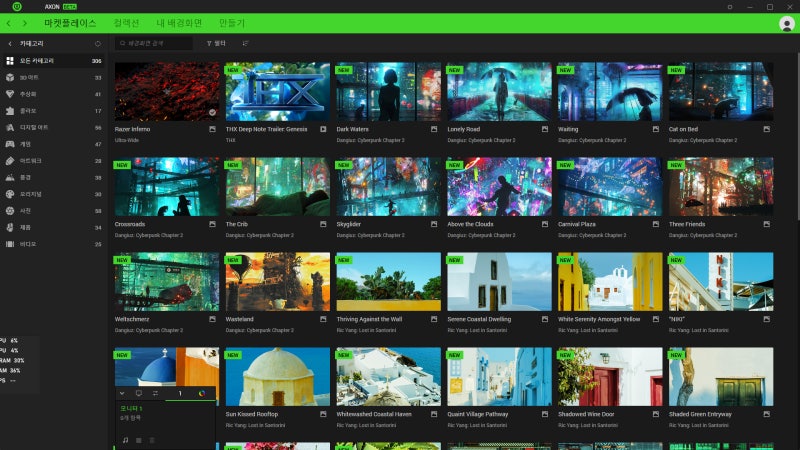Switch to the 컬렉션 tab

coord(126,23)
